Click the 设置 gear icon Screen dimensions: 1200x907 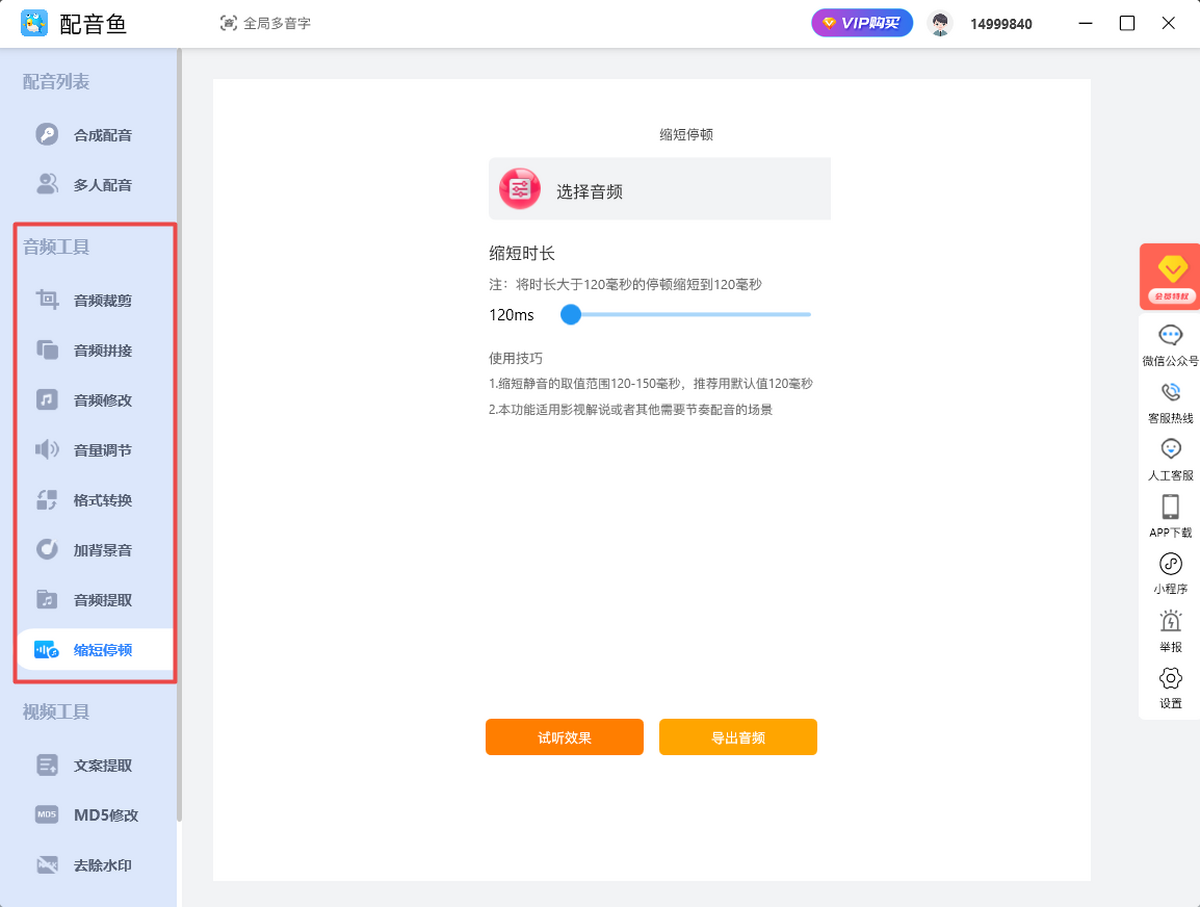click(1170, 679)
